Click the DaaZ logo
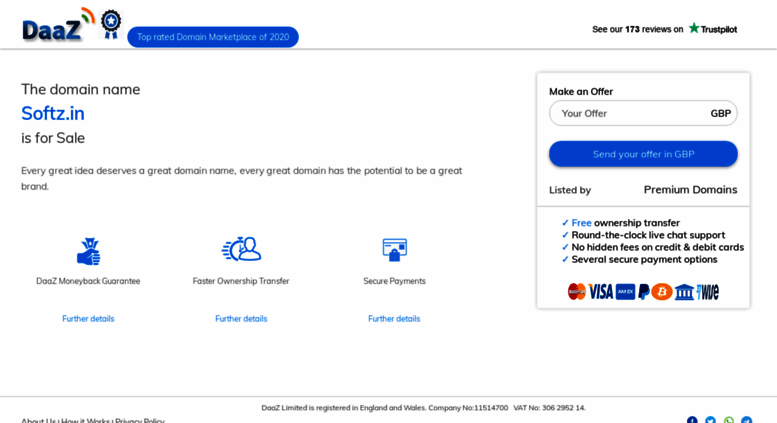Viewport: 777px width, 423px height. coord(58,25)
